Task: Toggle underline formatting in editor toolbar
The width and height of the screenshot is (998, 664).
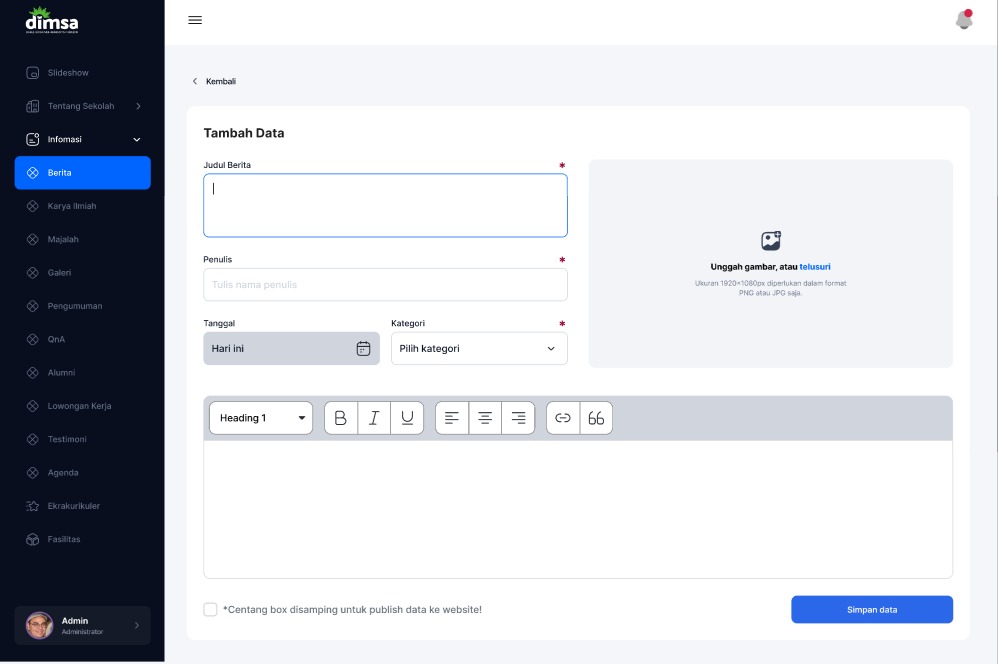Action: [x=407, y=418]
